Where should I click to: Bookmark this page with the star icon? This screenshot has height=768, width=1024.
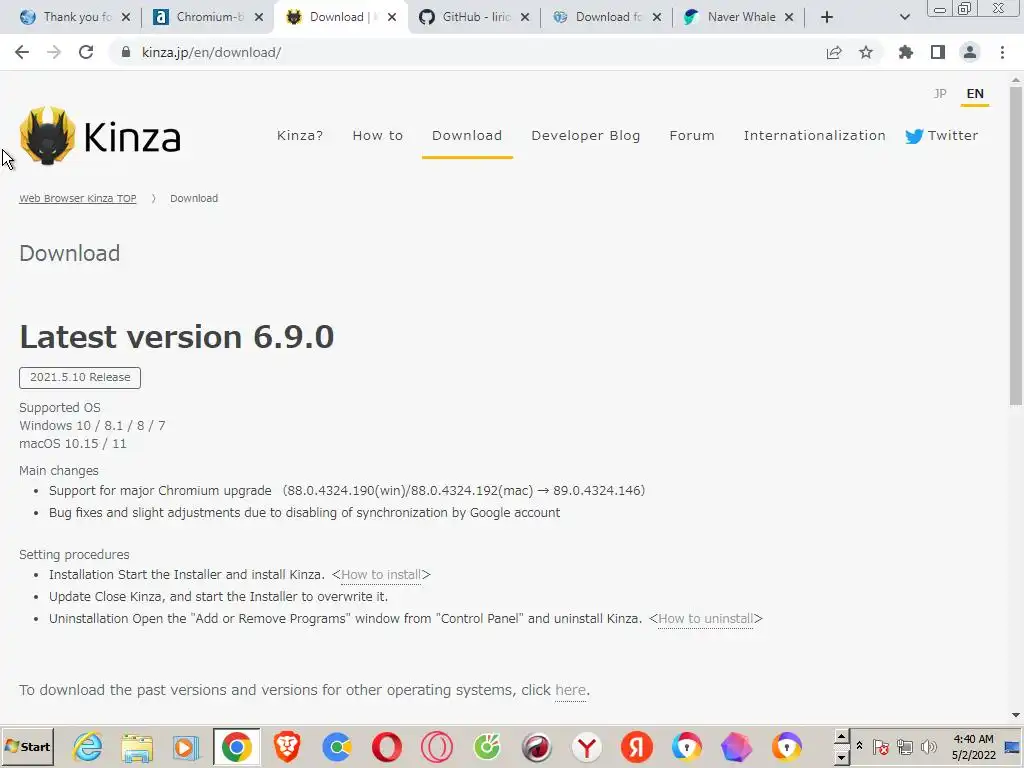coord(866,52)
